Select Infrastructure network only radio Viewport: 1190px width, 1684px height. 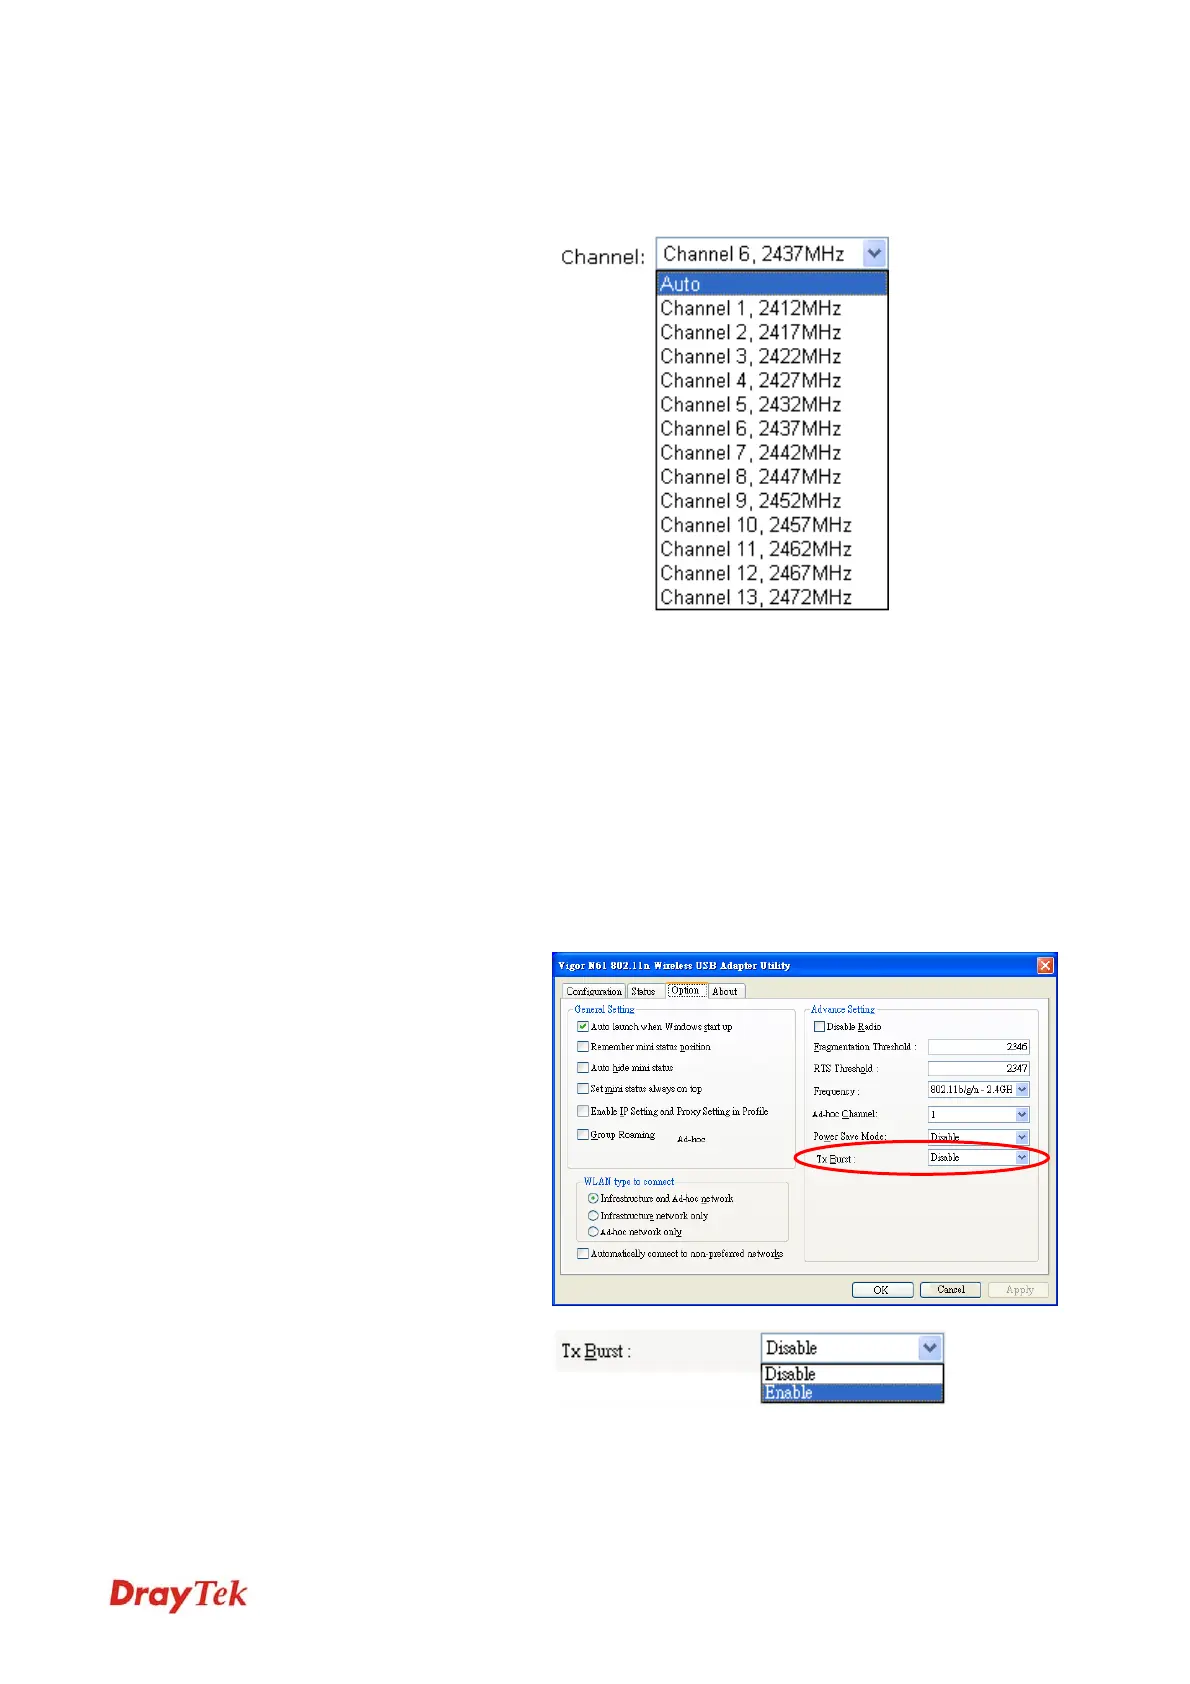tap(593, 1215)
